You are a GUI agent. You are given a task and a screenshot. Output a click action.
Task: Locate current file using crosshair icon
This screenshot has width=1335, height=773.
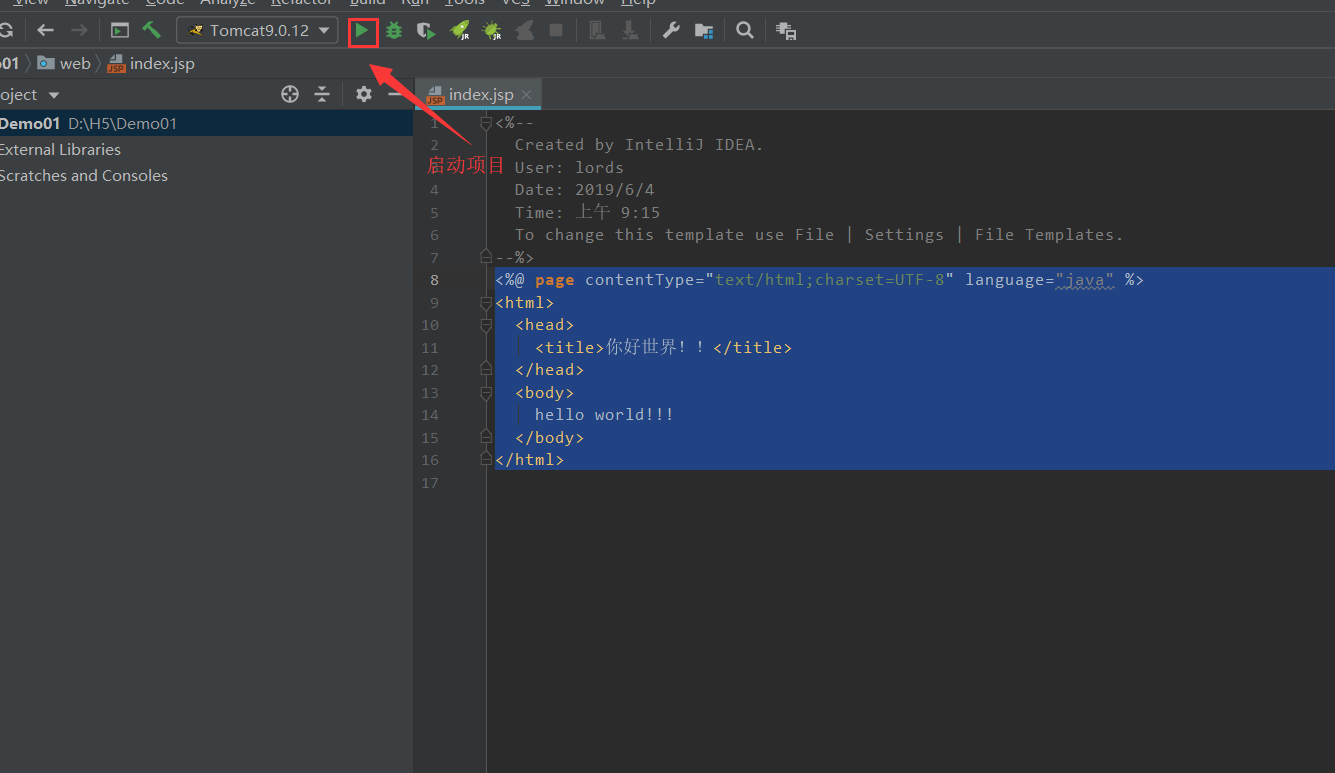tap(290, 94)
